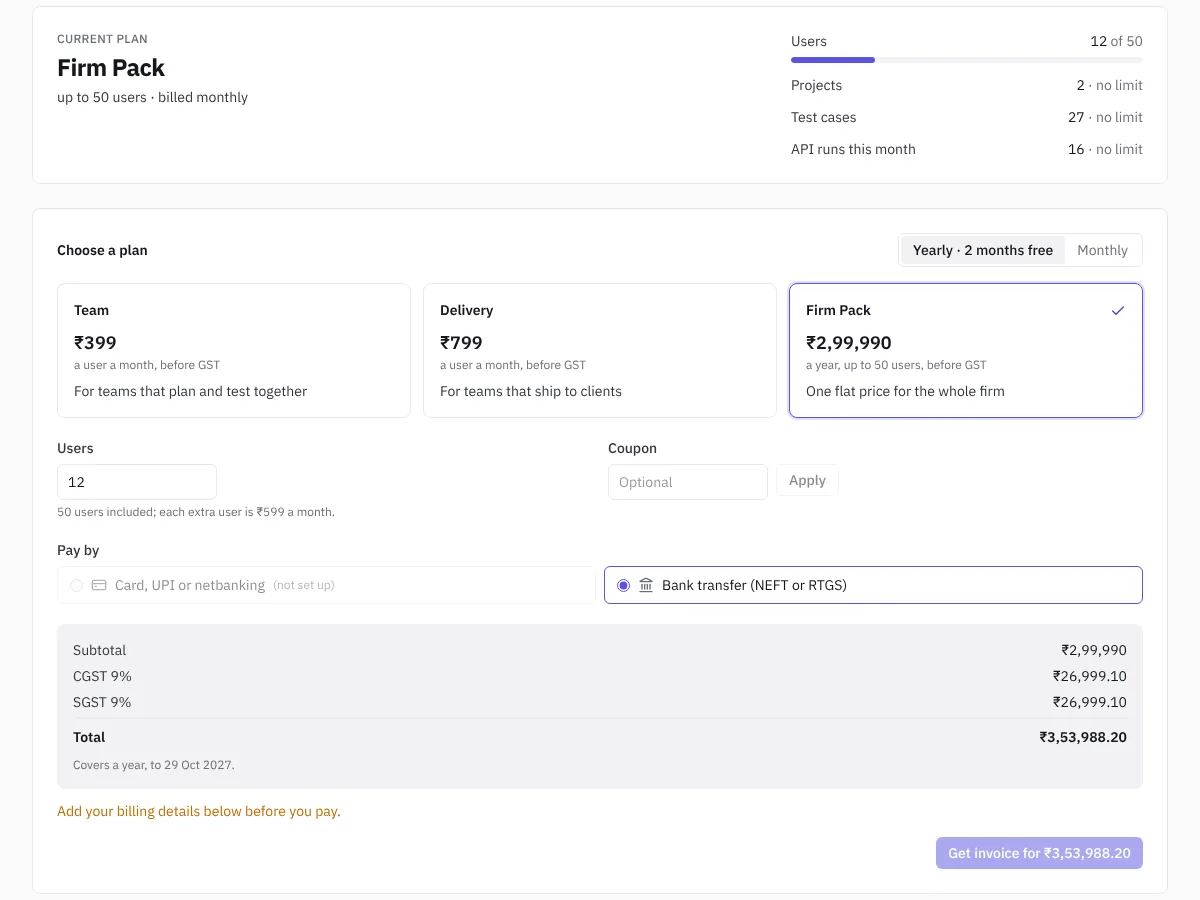Click the Projects usage row label
1200x900 pixels.
click(816, 86)
